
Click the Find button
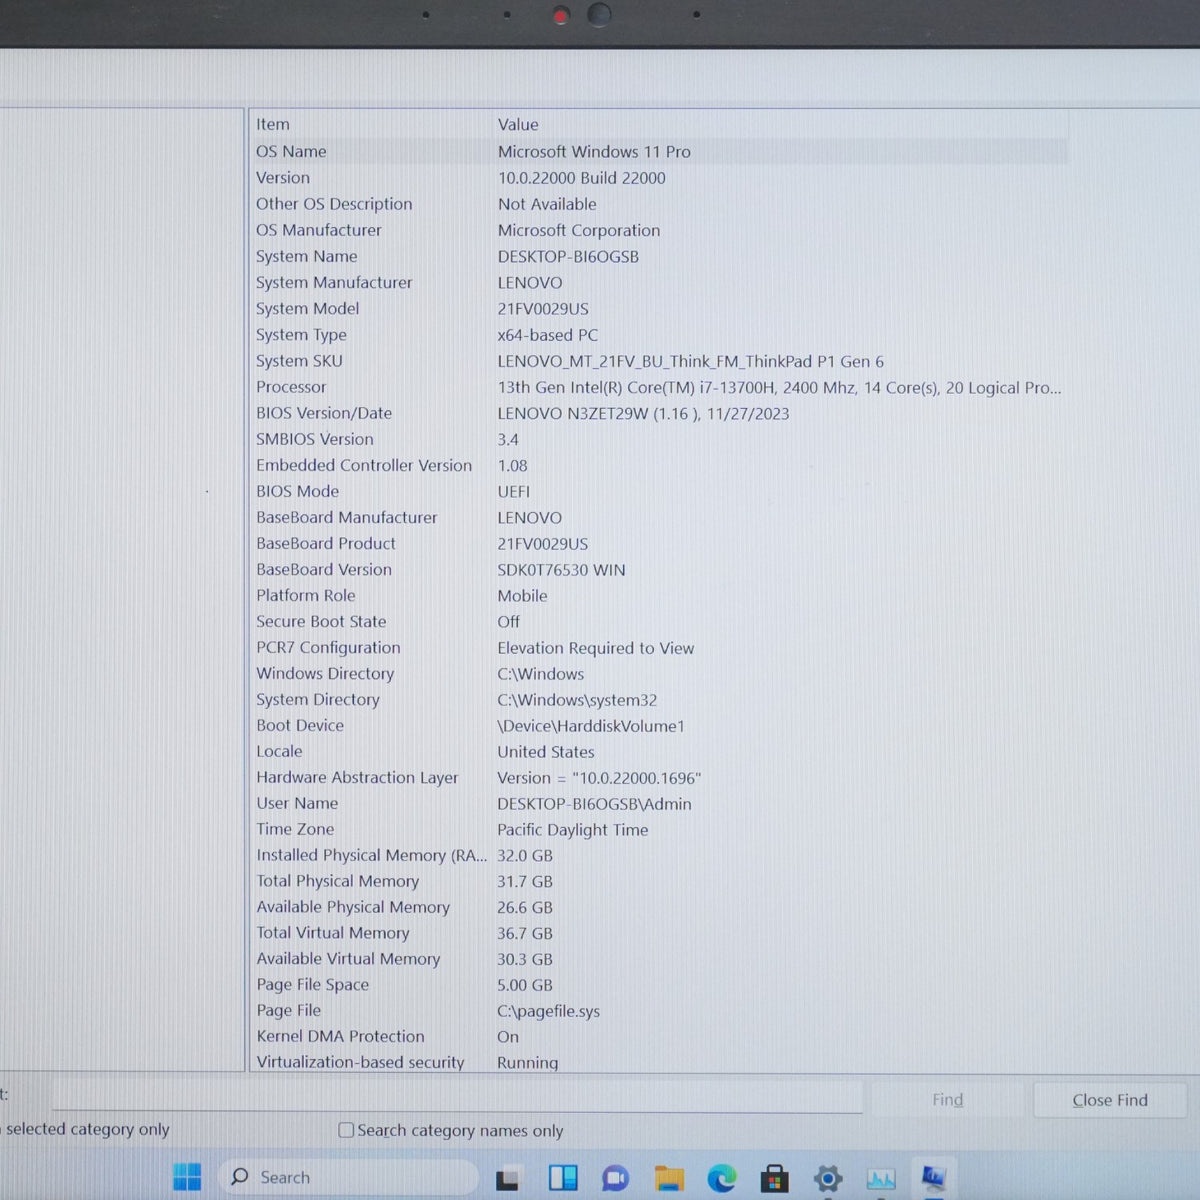[948, 1100]
